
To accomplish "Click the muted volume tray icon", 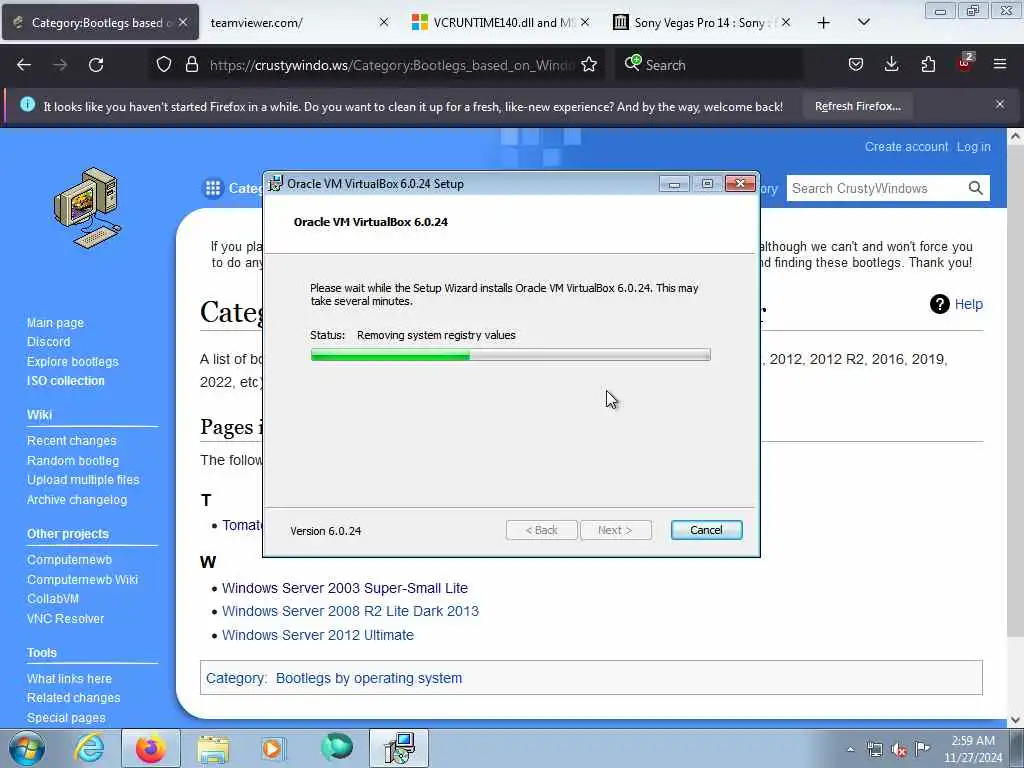I will click(899, 750).
